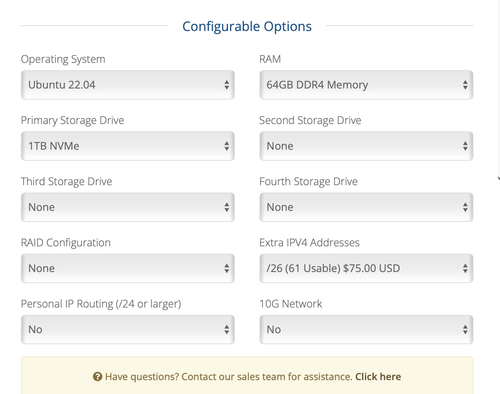This screenshot has width=500, height=394.
Task: Click the 'Extra IPV4 Addresses' label
Action: 310,243
